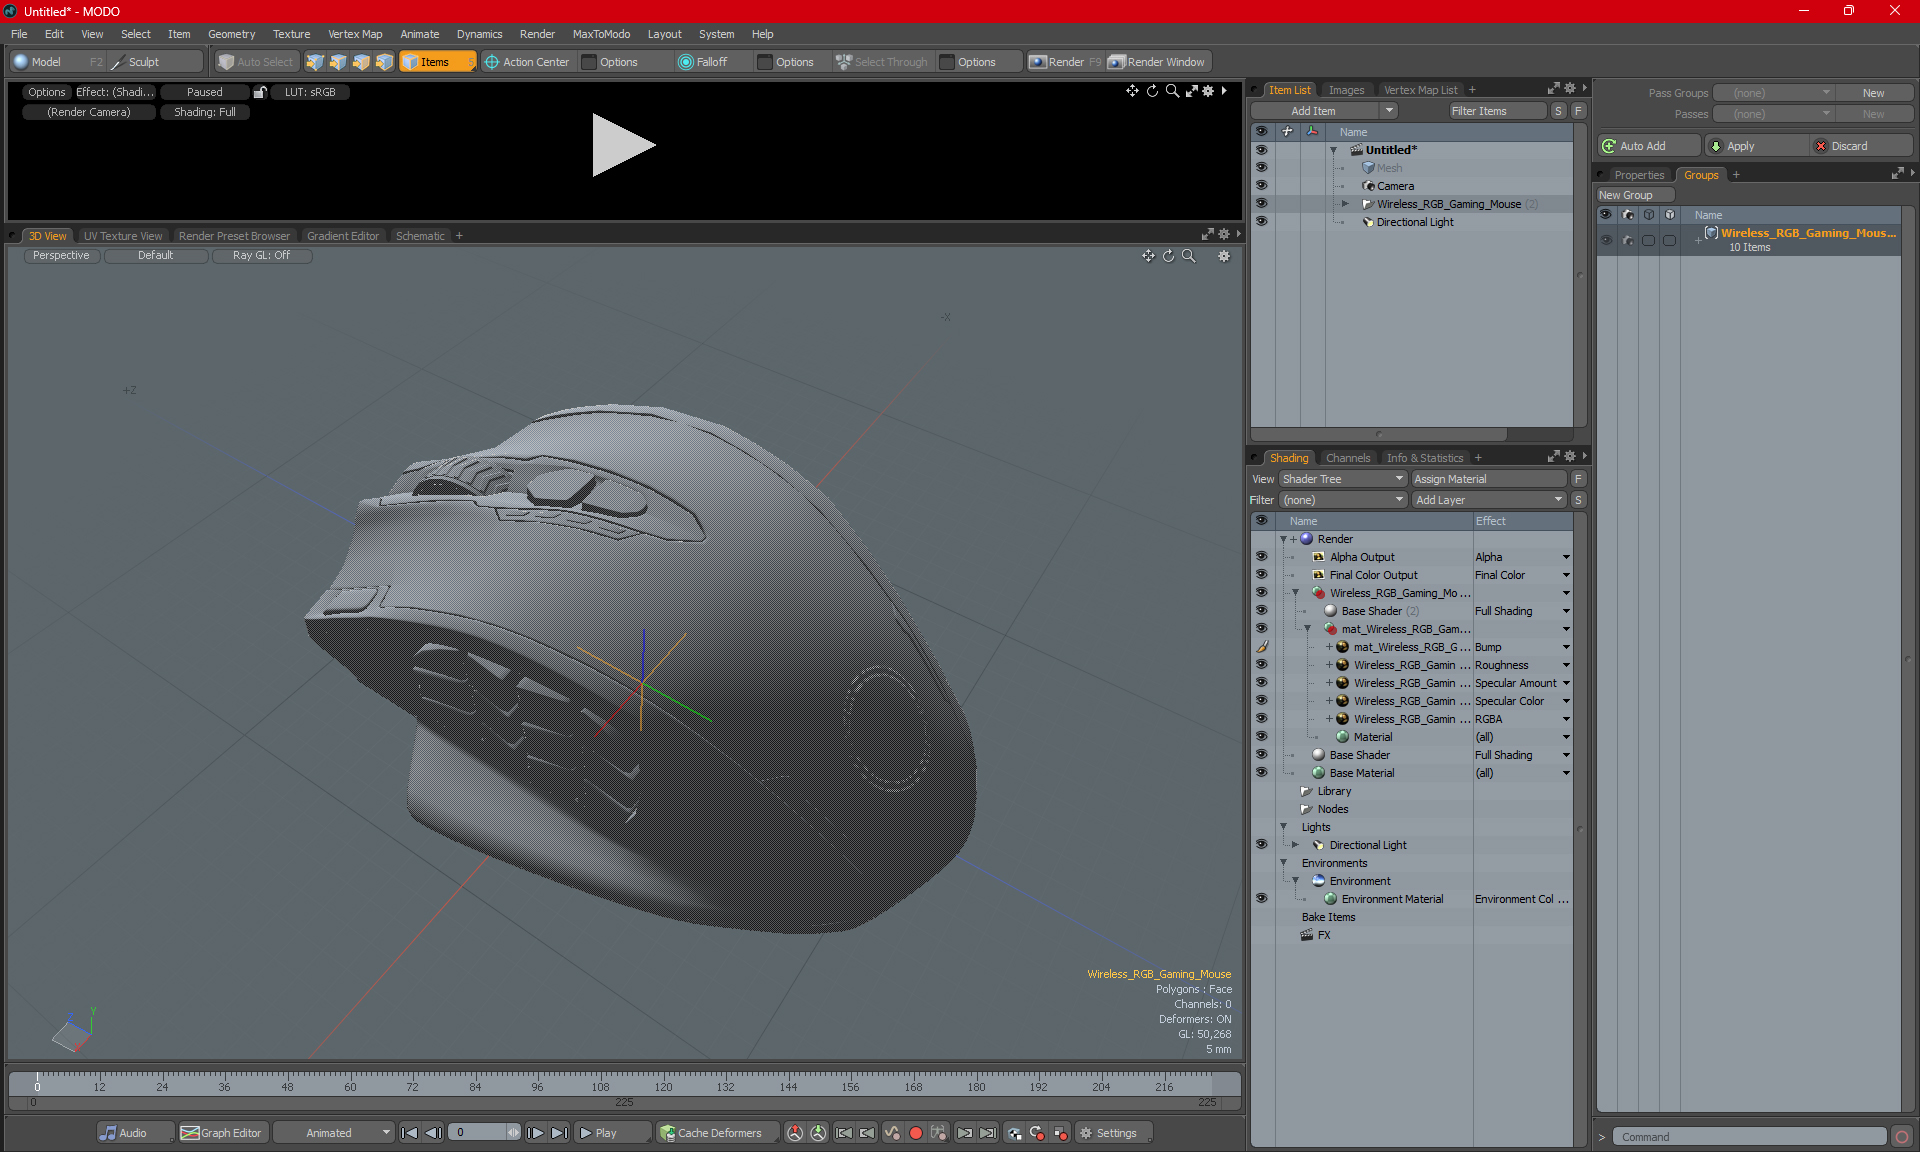The image size is (1920, 1152).
Task: Open the Geometry menu in menu bar
Action: 230,33
